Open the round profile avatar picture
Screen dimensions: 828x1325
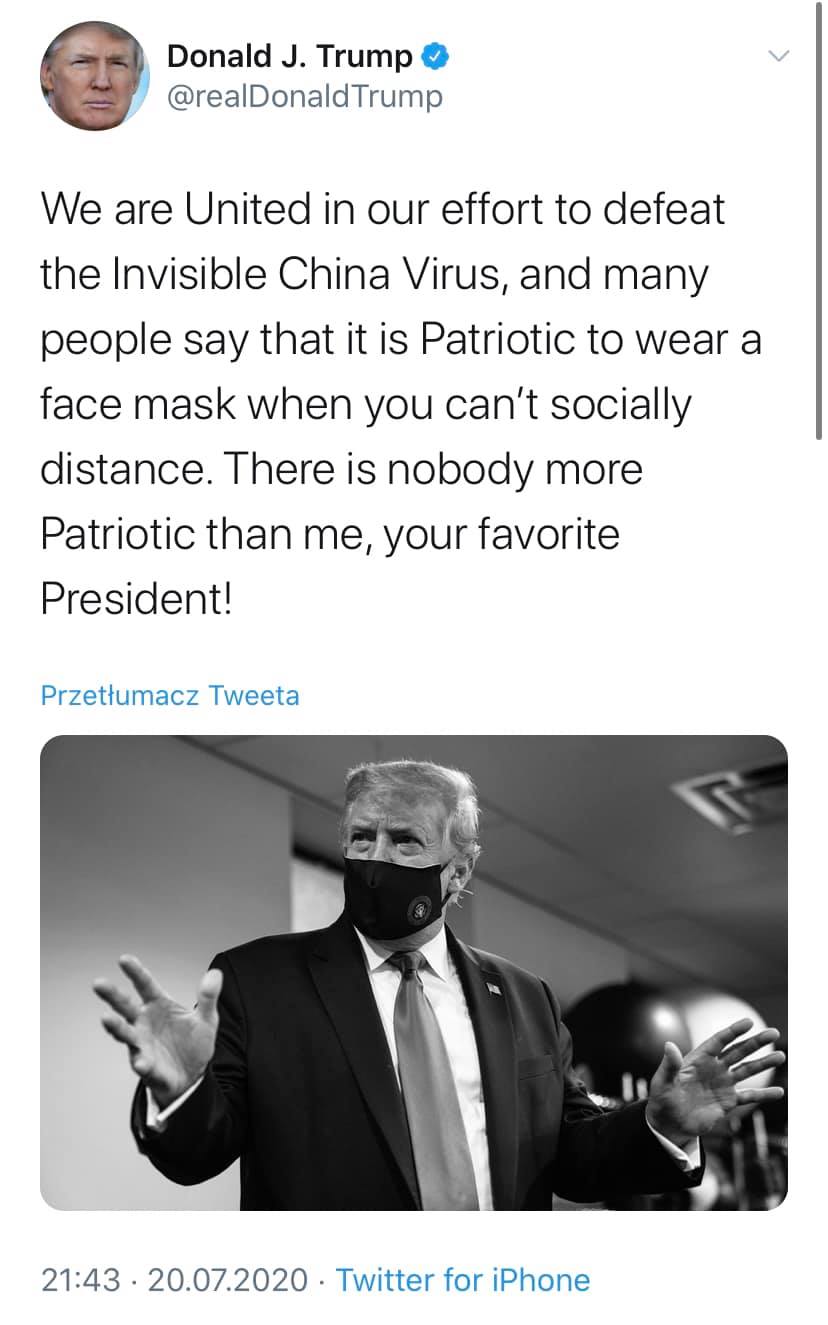(94, 76)
